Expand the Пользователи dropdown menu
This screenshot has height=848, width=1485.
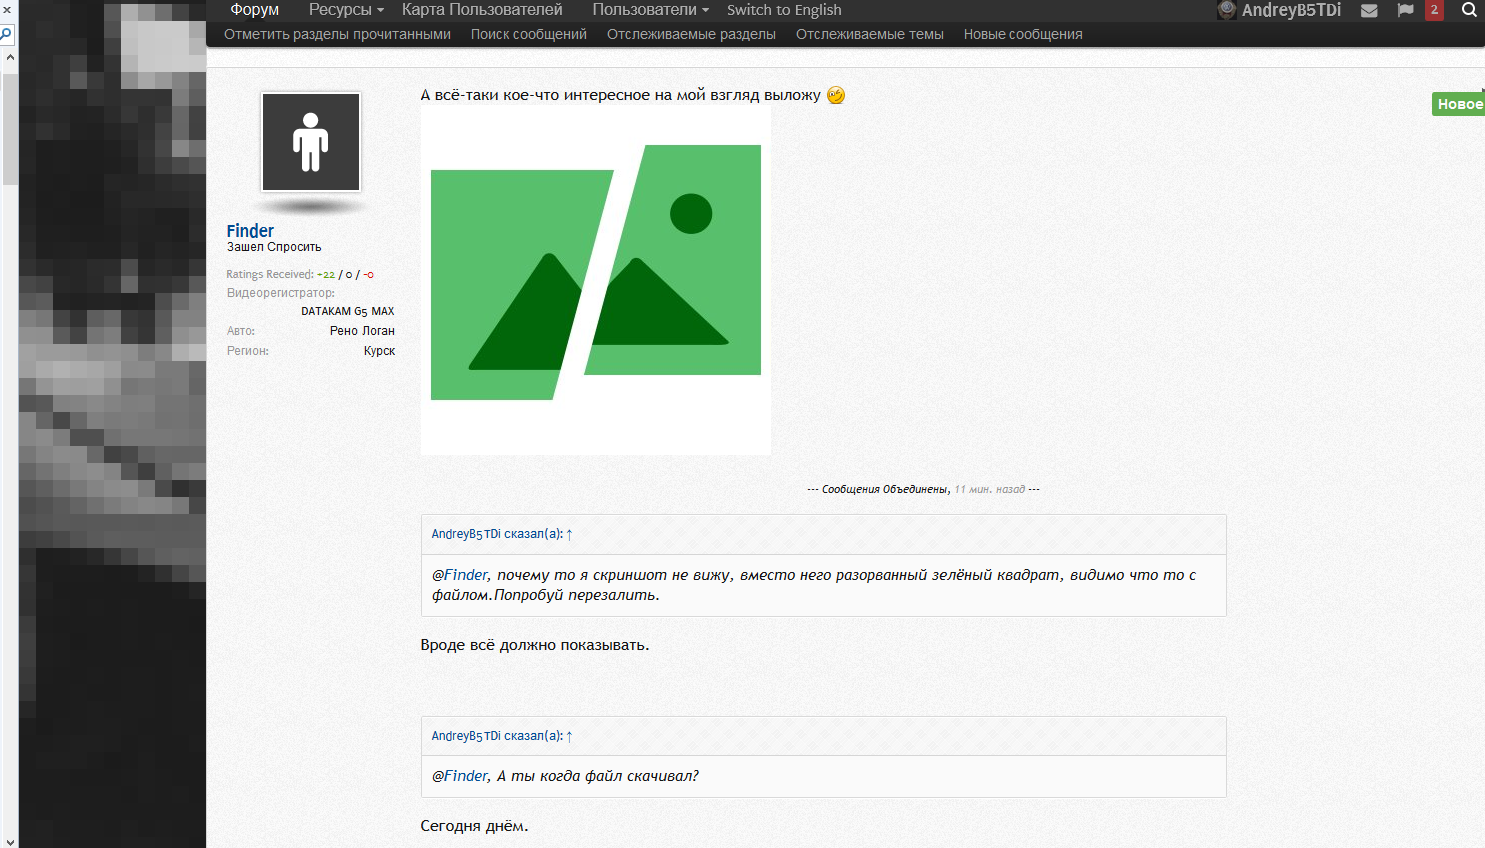coord(650,10)
